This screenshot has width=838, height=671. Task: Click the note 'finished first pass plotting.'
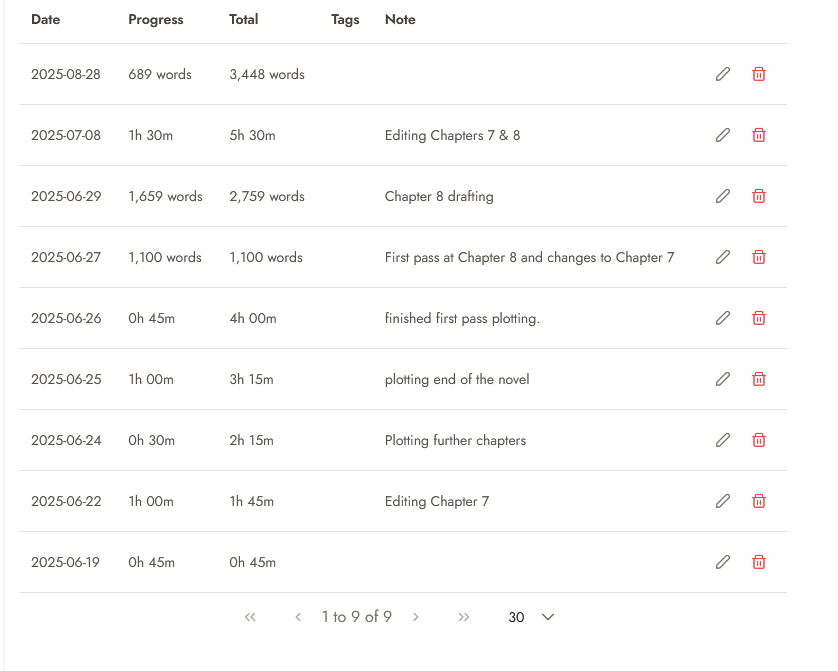point(462,318)
